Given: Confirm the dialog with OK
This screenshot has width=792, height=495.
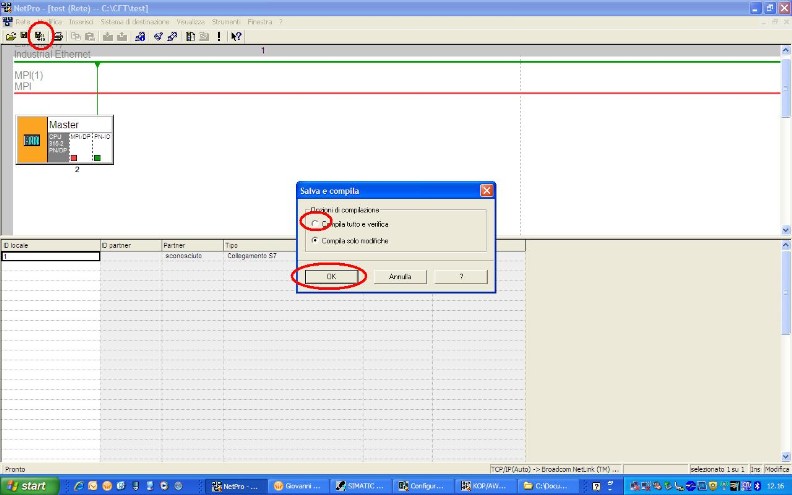Looking at the screenshot, I should pyautogui.click(x=331, y=276).
